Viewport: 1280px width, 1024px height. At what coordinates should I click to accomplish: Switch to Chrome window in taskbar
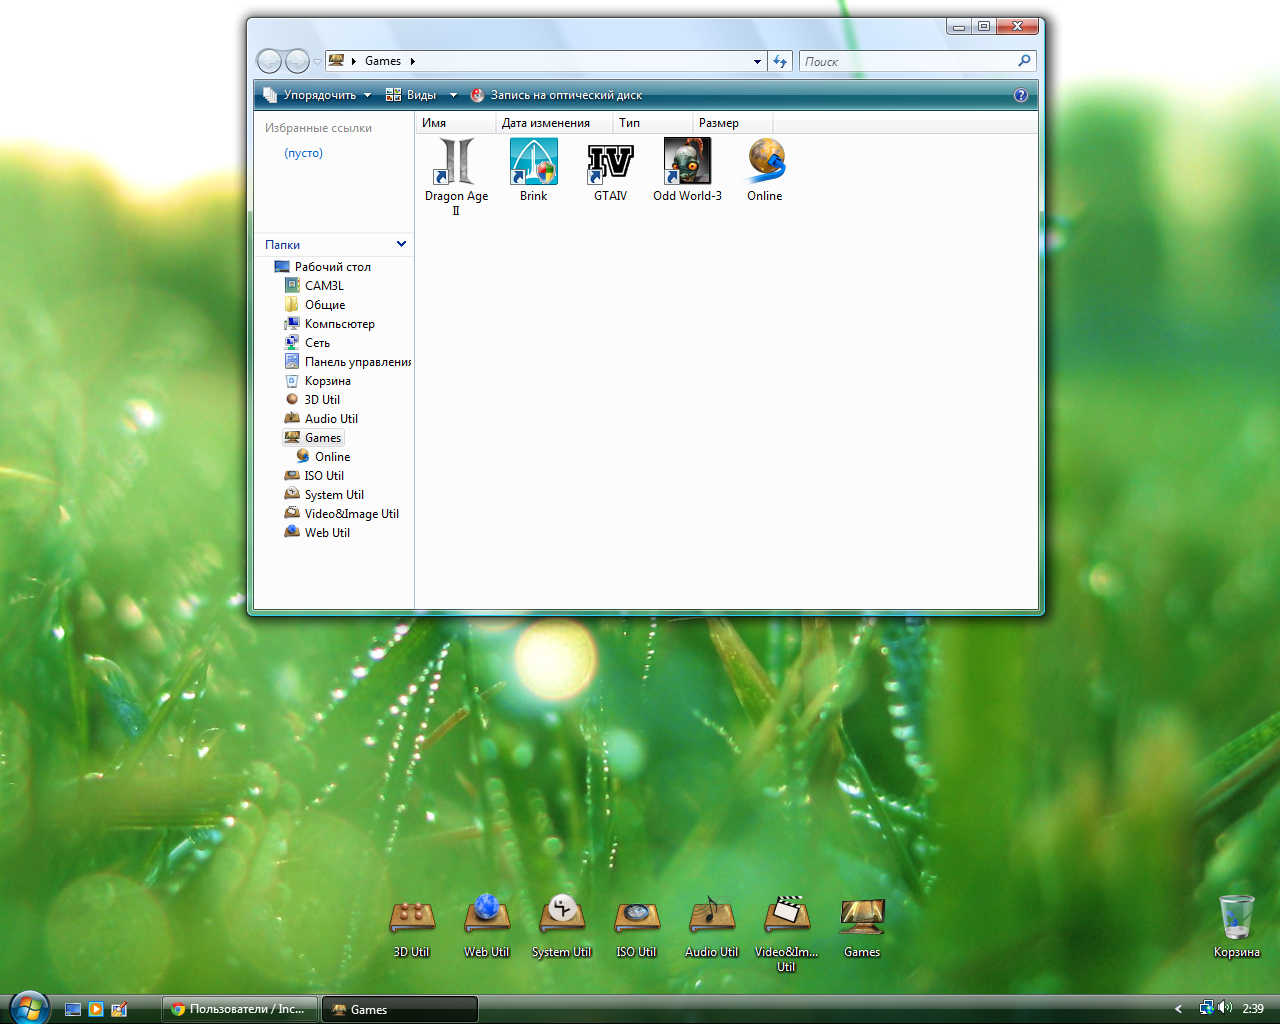[x=240, y=1009]
